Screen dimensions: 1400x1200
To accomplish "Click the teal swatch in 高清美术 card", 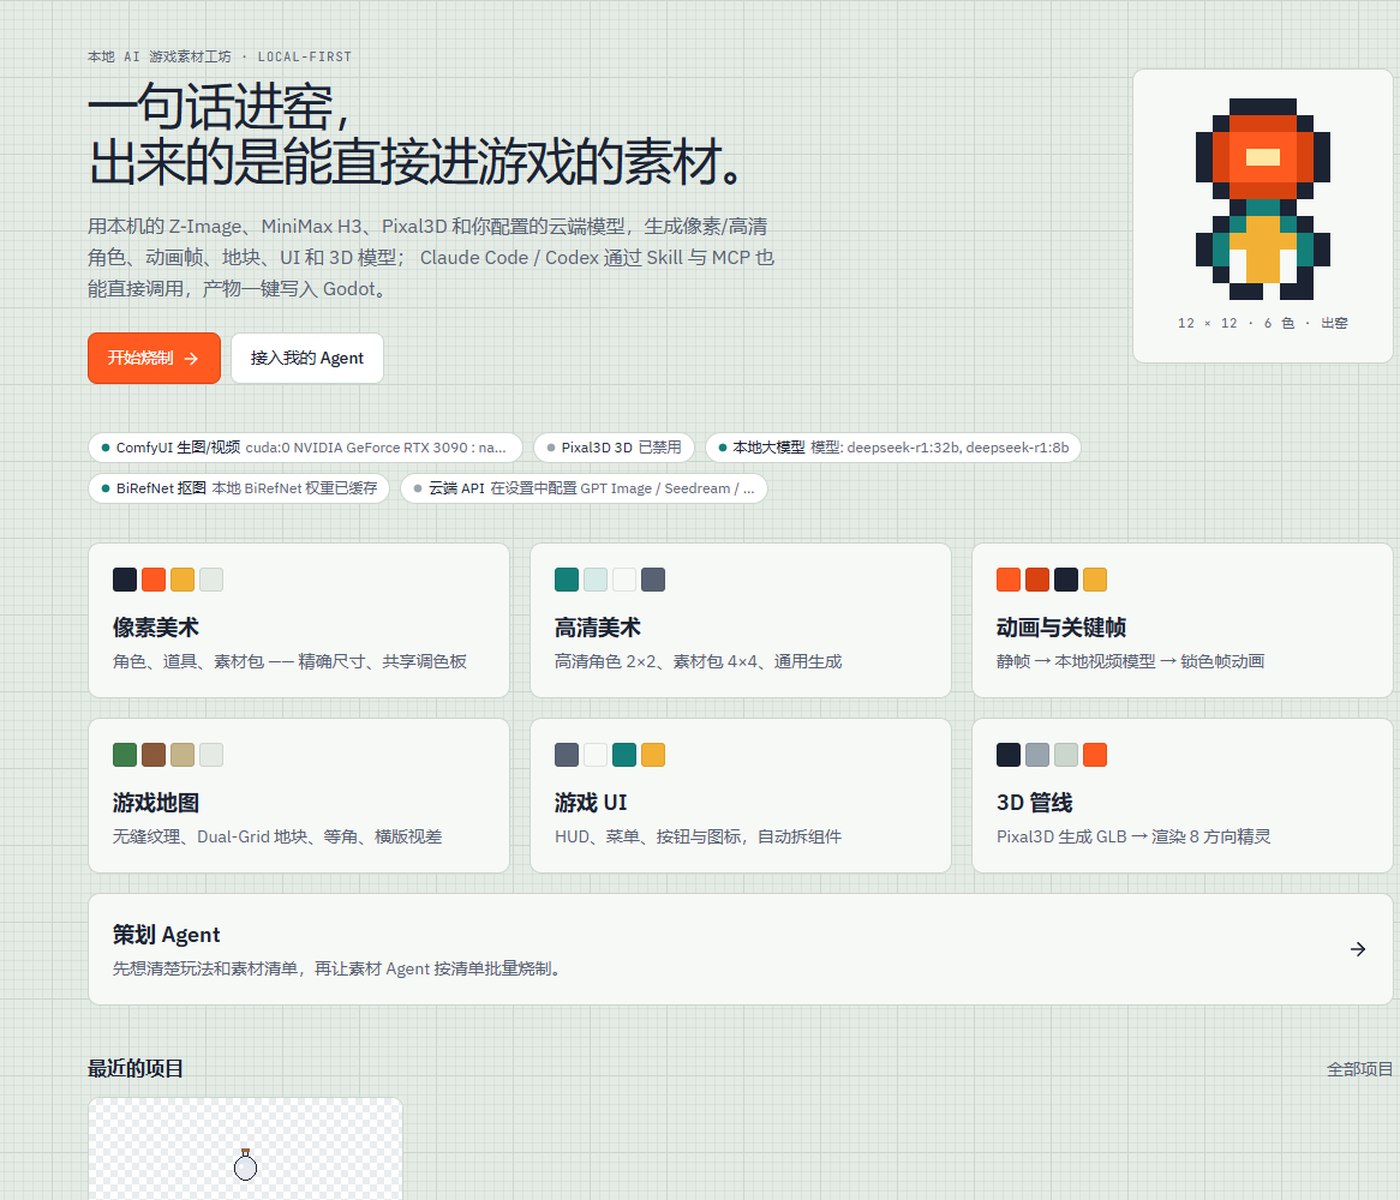I will coord(567,580).
